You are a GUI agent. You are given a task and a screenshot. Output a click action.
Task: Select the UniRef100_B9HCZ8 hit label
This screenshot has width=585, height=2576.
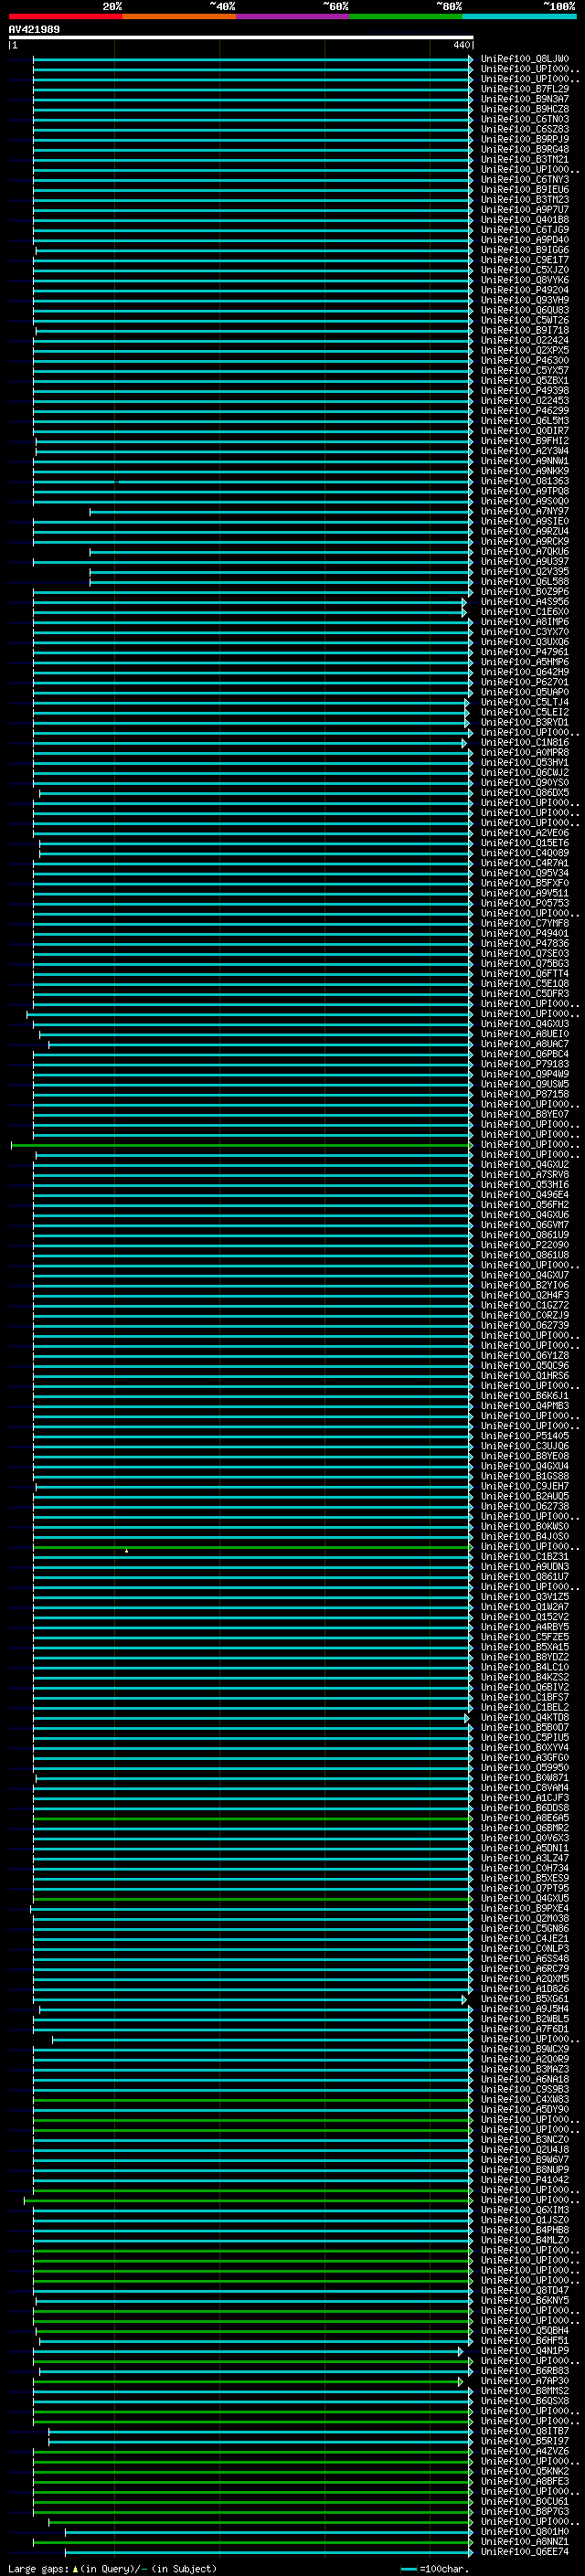tap(525, 109)
